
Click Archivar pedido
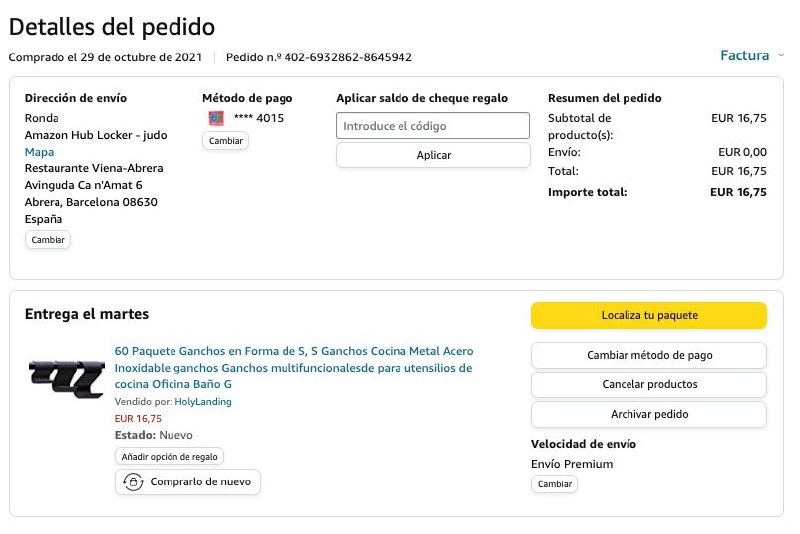pyautogui.click(x=649, y=414)
